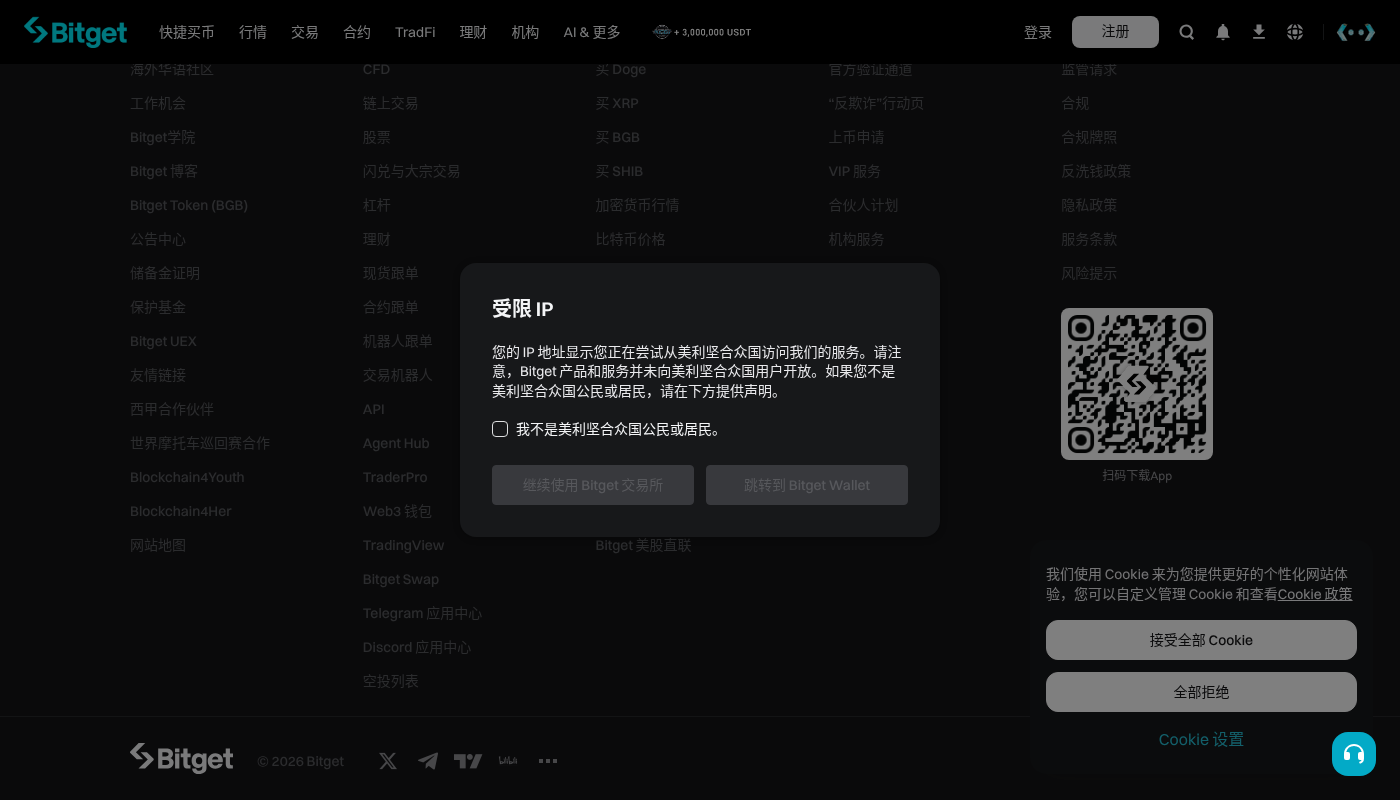Screen dimensions: 1400x800
Task: Open the 链上交易 footer link
Action: click(391, 103)
